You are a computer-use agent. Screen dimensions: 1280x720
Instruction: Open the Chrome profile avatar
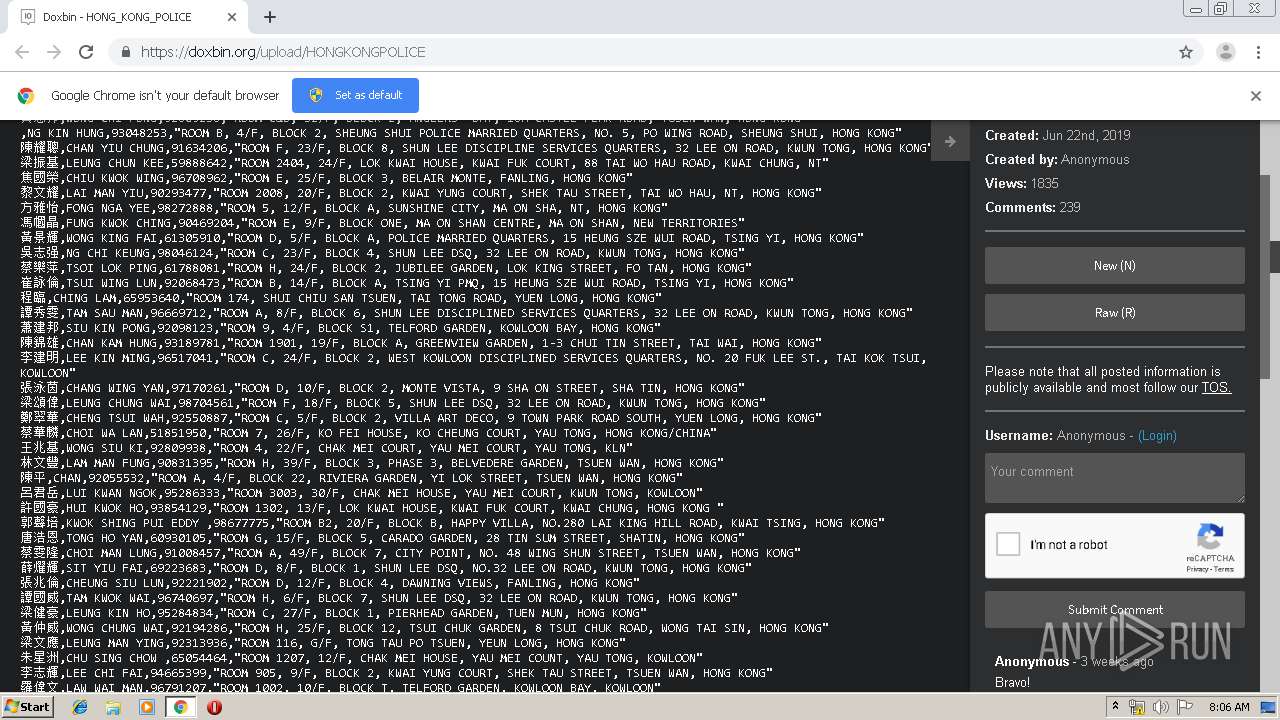(x=1226, y=52)
